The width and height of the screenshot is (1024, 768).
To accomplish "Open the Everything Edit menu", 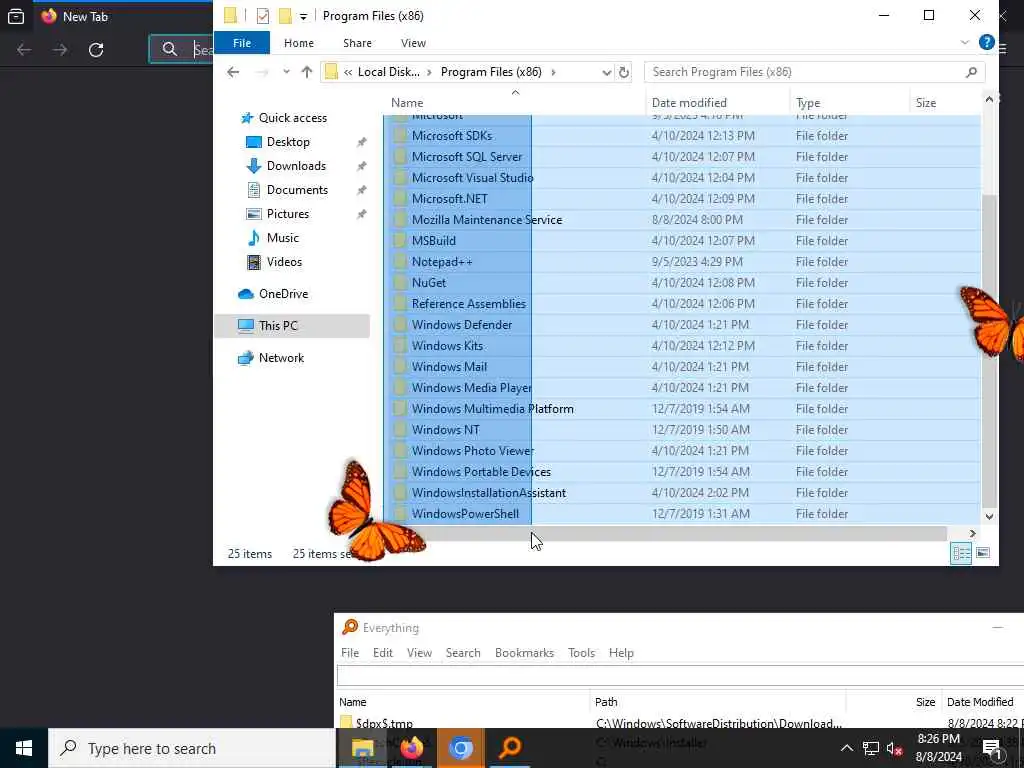I will pyautogui.click(x=383, y=653).
